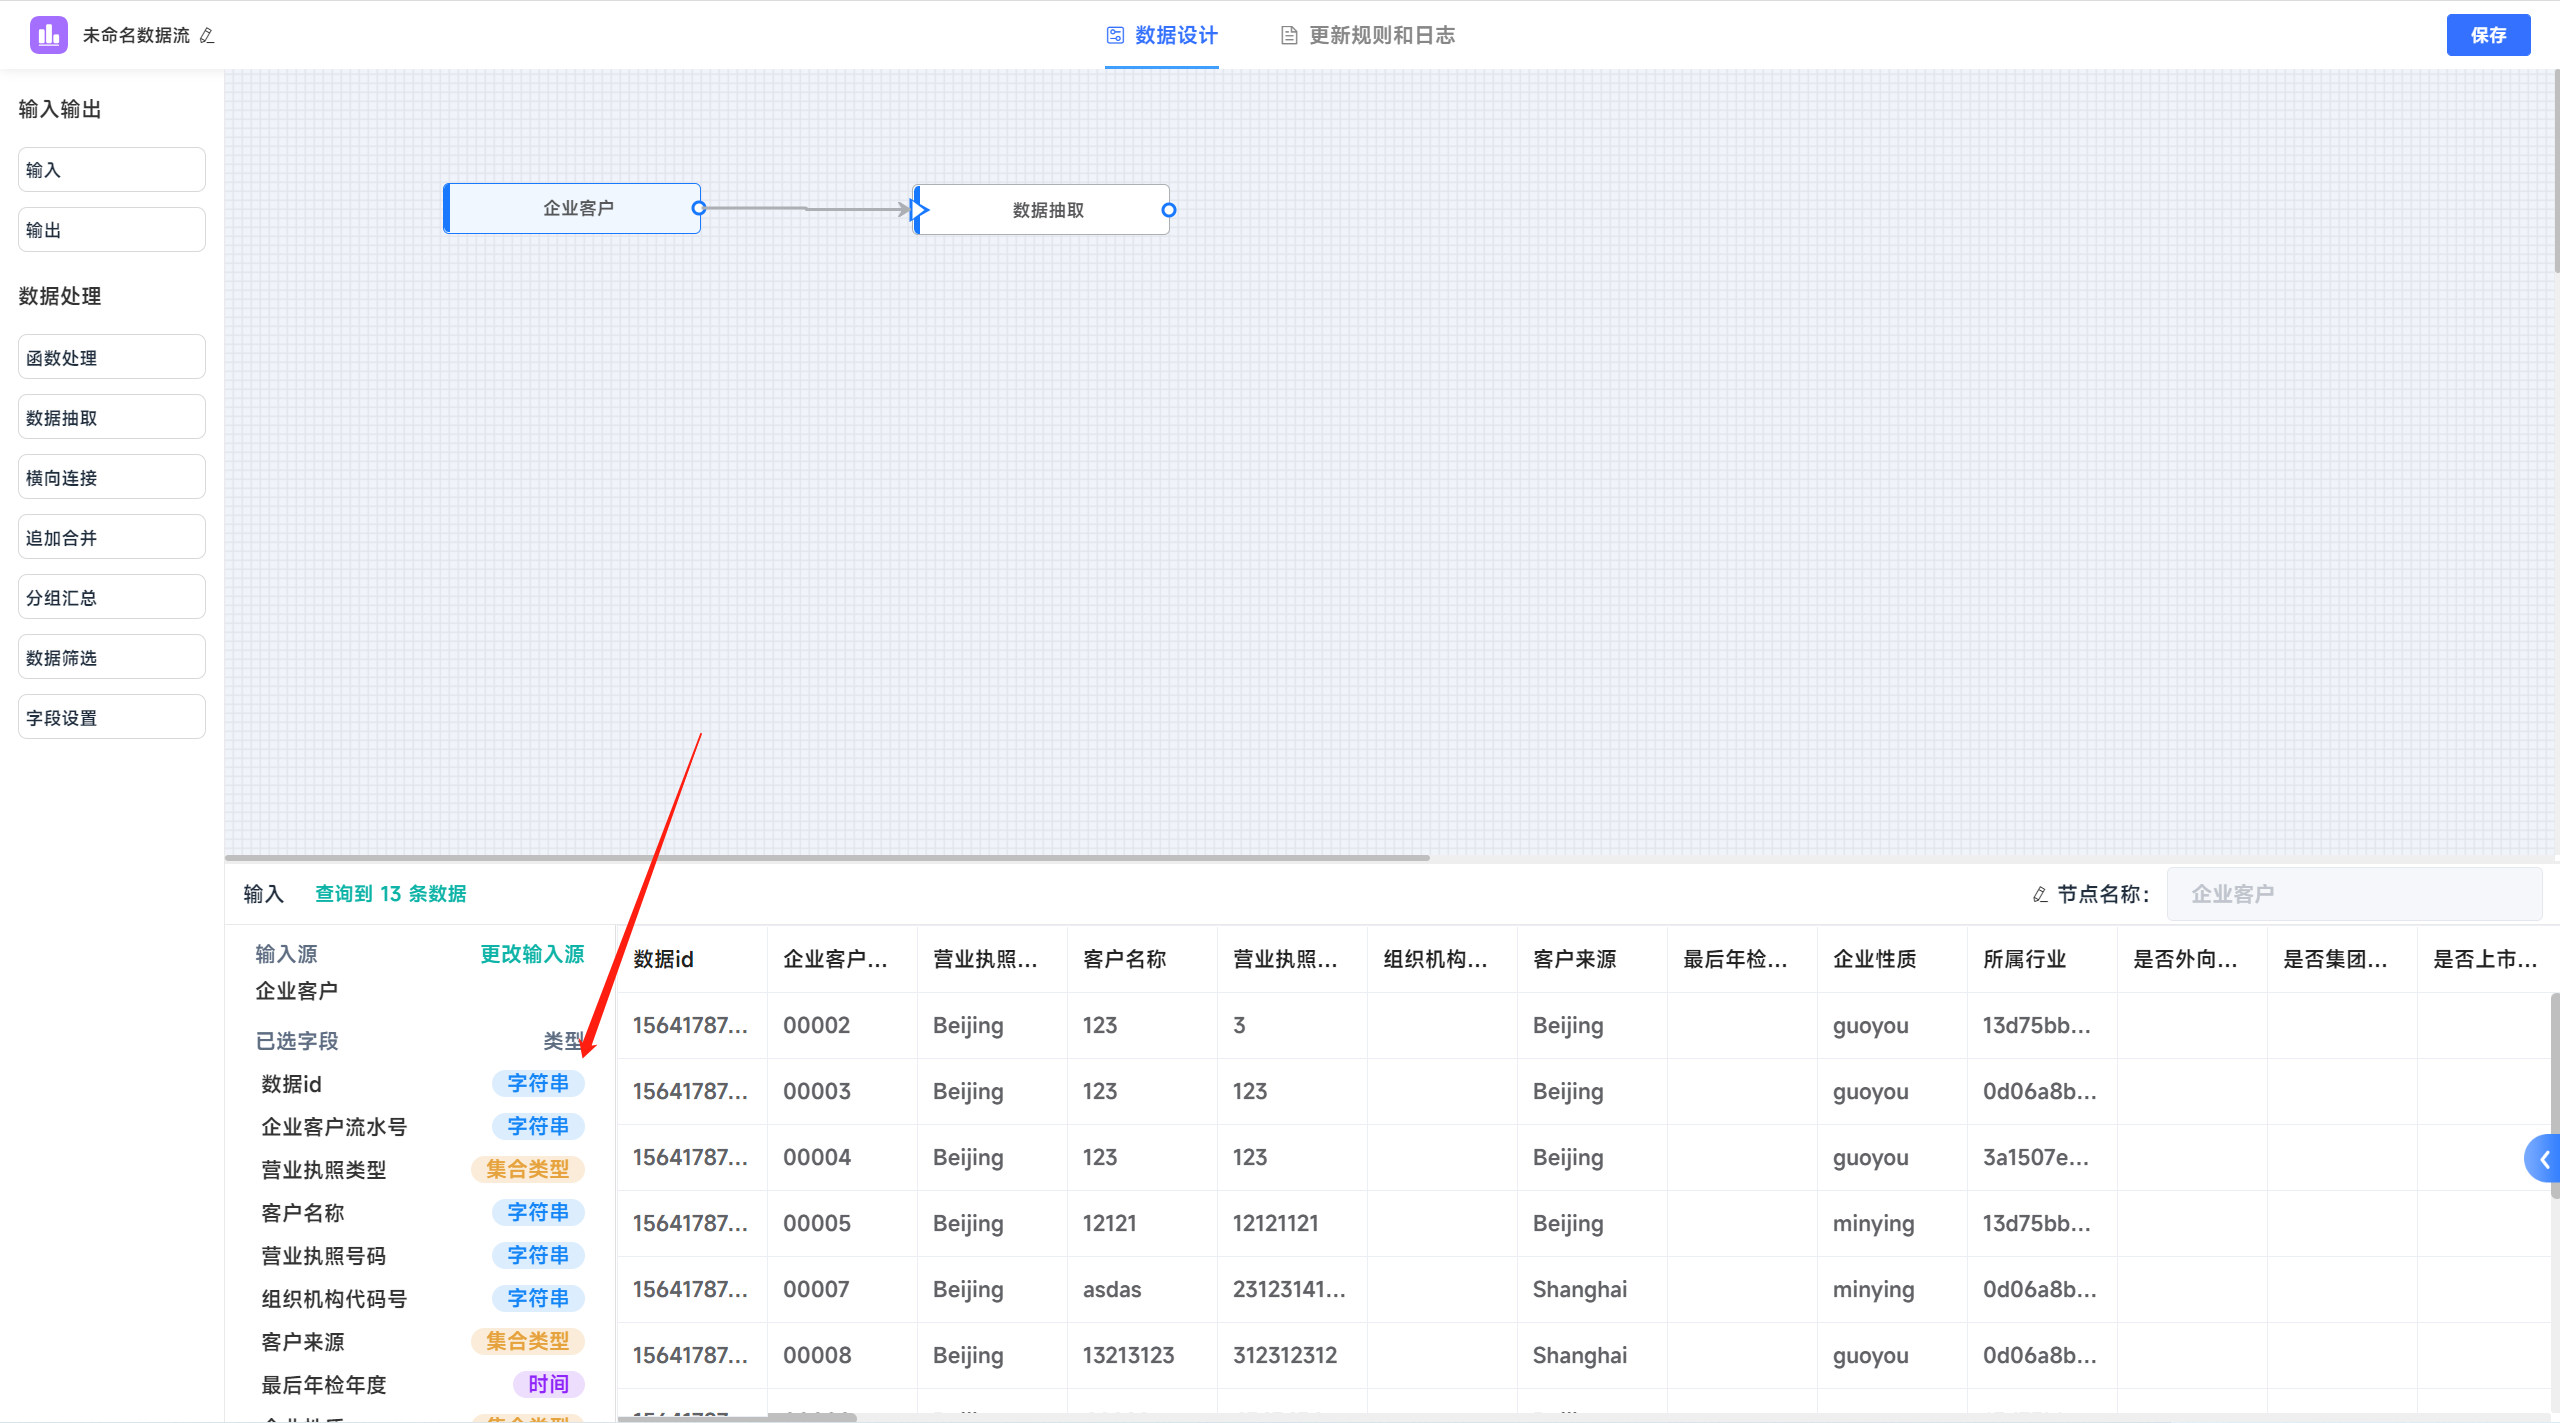The height and width of the screenshot is (1423, 2560).
Task: Click the 更改输入源 link
Action: point(532,954)
